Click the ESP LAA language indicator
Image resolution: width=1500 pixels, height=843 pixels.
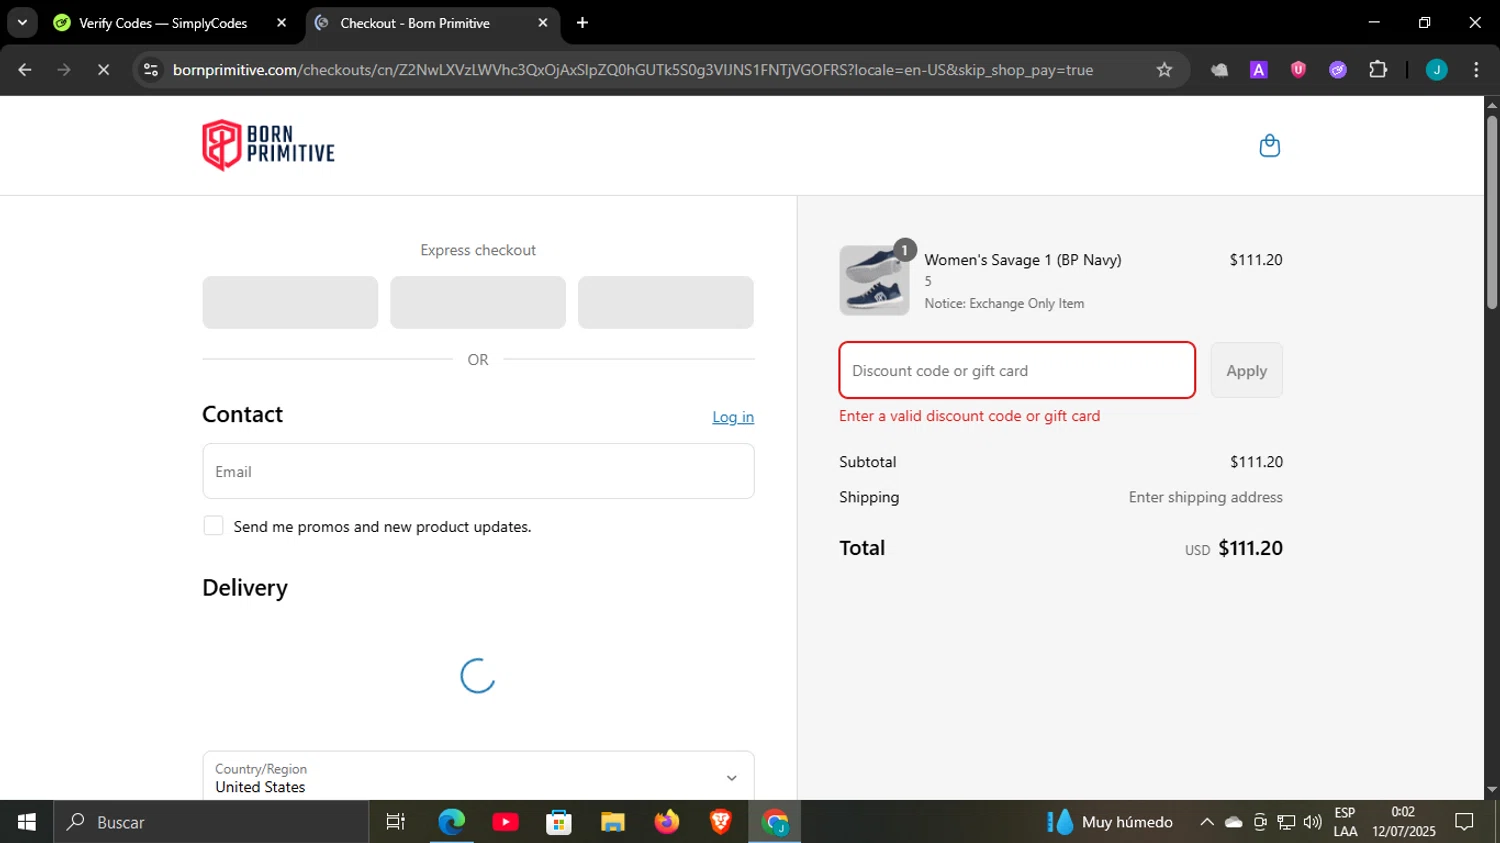(x=1345, y=822)
